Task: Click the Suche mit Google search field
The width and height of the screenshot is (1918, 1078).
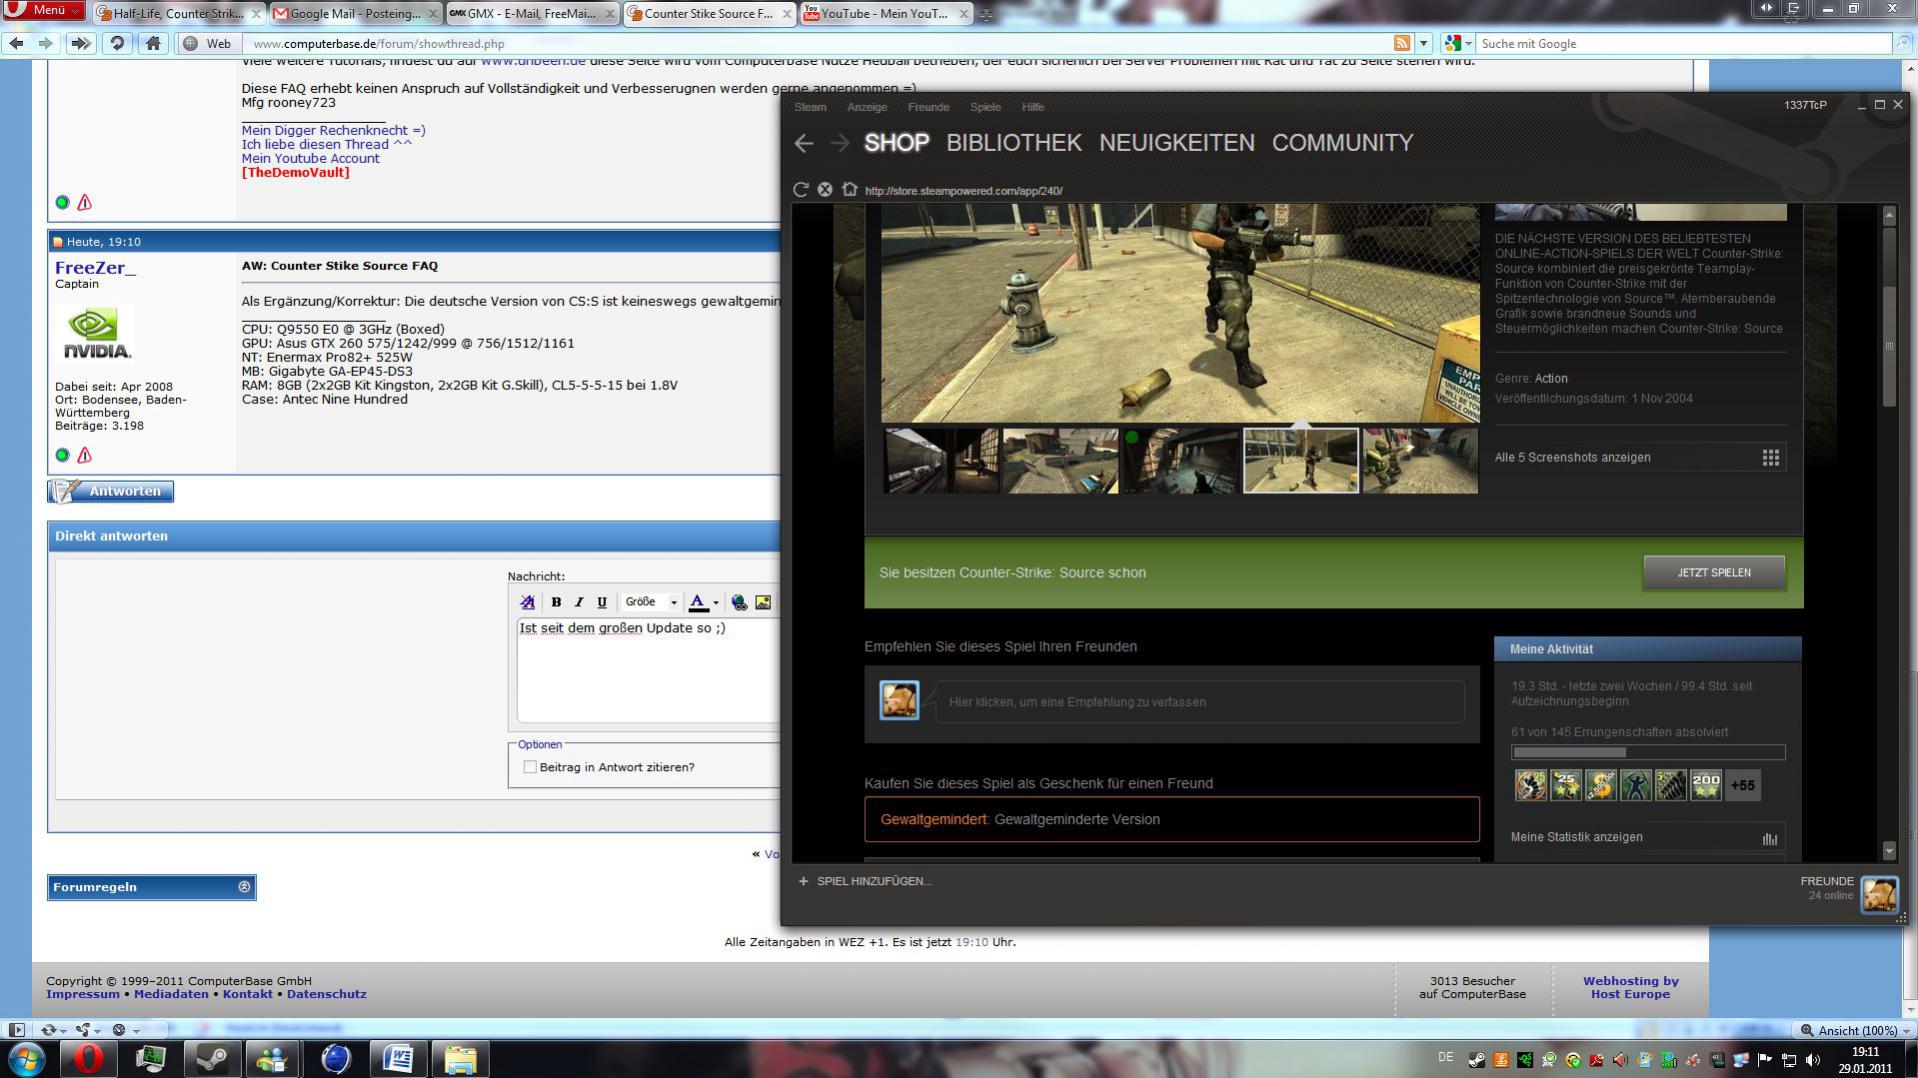Action: 1685,43
